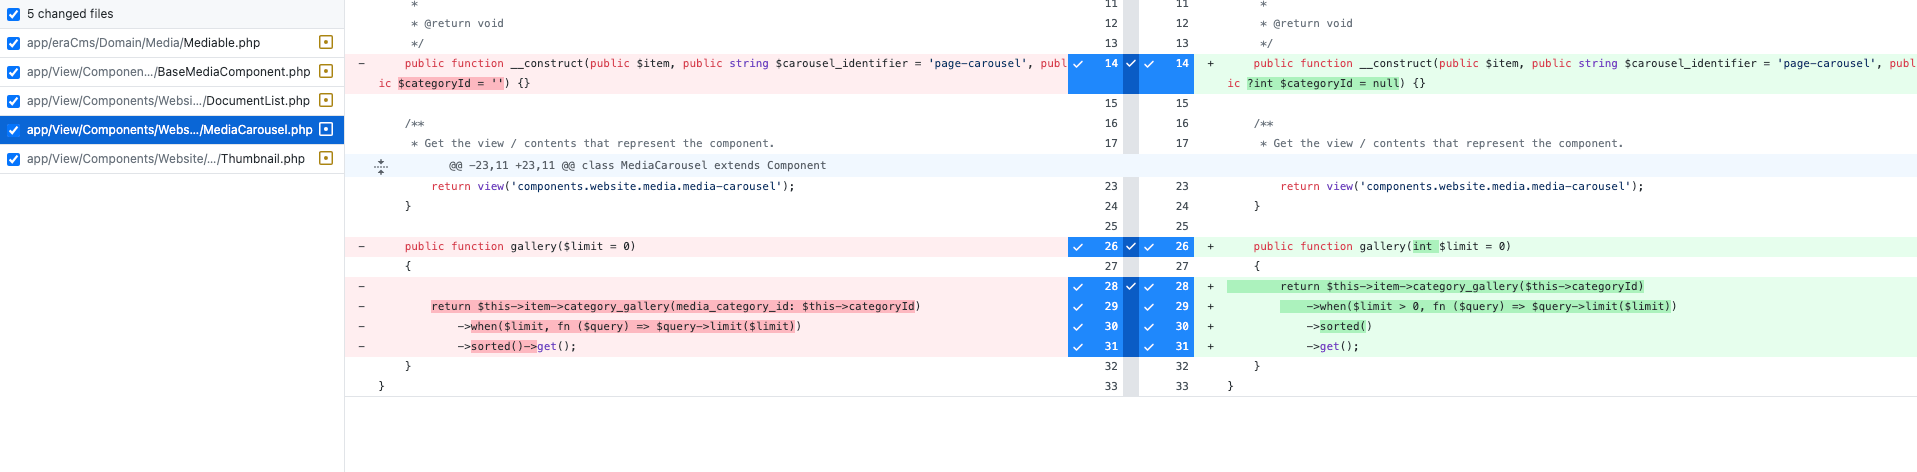Click the modified status icon for BaseMediaComponent.php
This screenshot has height=472, width=1917.
click(x=325, y=72)
